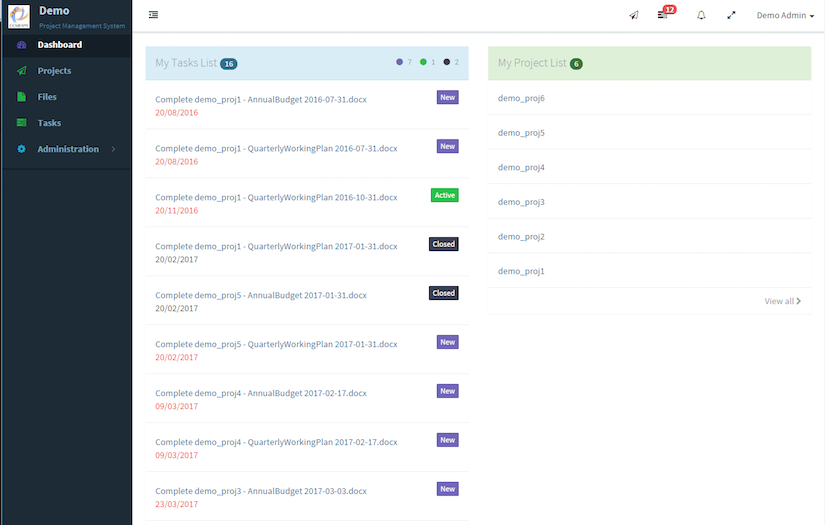Click the Administration gear icon in sidebar
Viewport: 825px width, 525px height.
click(x=22, y=149)
